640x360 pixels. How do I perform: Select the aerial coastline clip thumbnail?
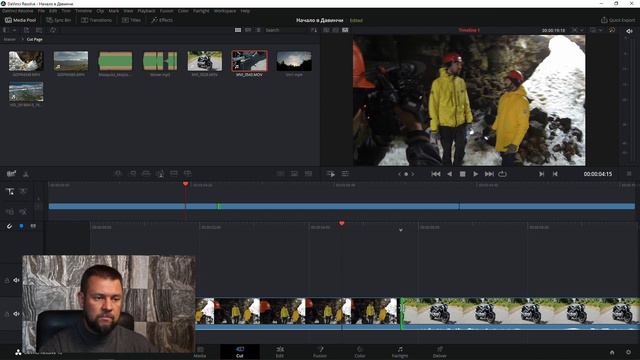click(x=26, y=92)
